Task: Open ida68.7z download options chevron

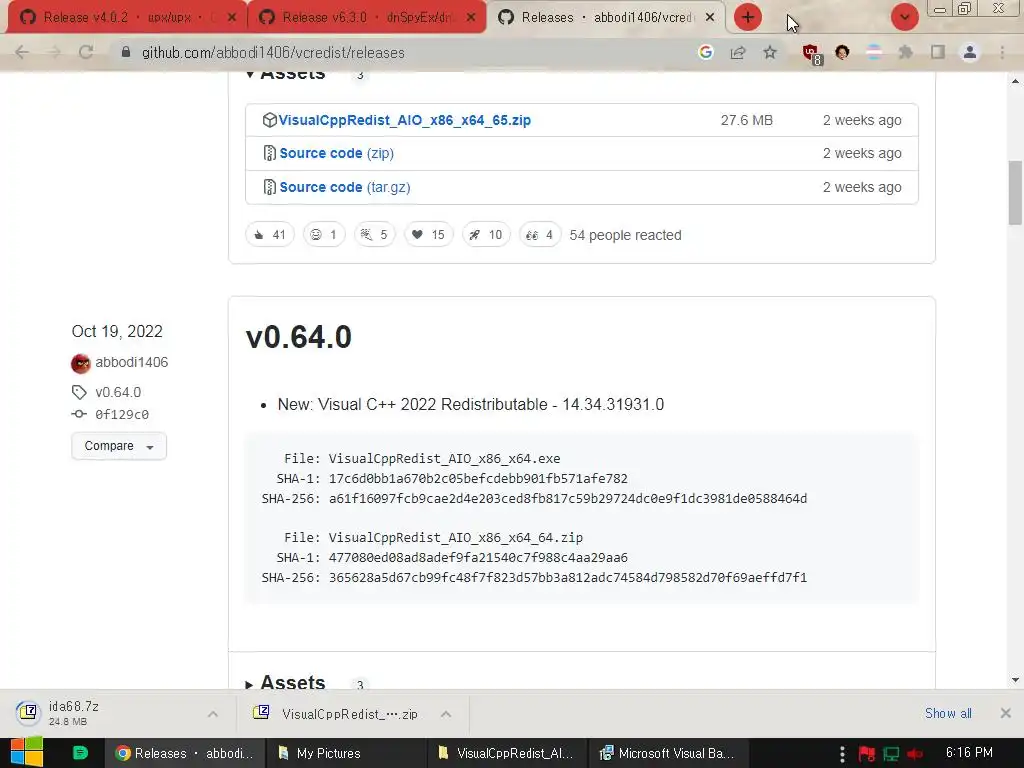Action: (213, 714)
